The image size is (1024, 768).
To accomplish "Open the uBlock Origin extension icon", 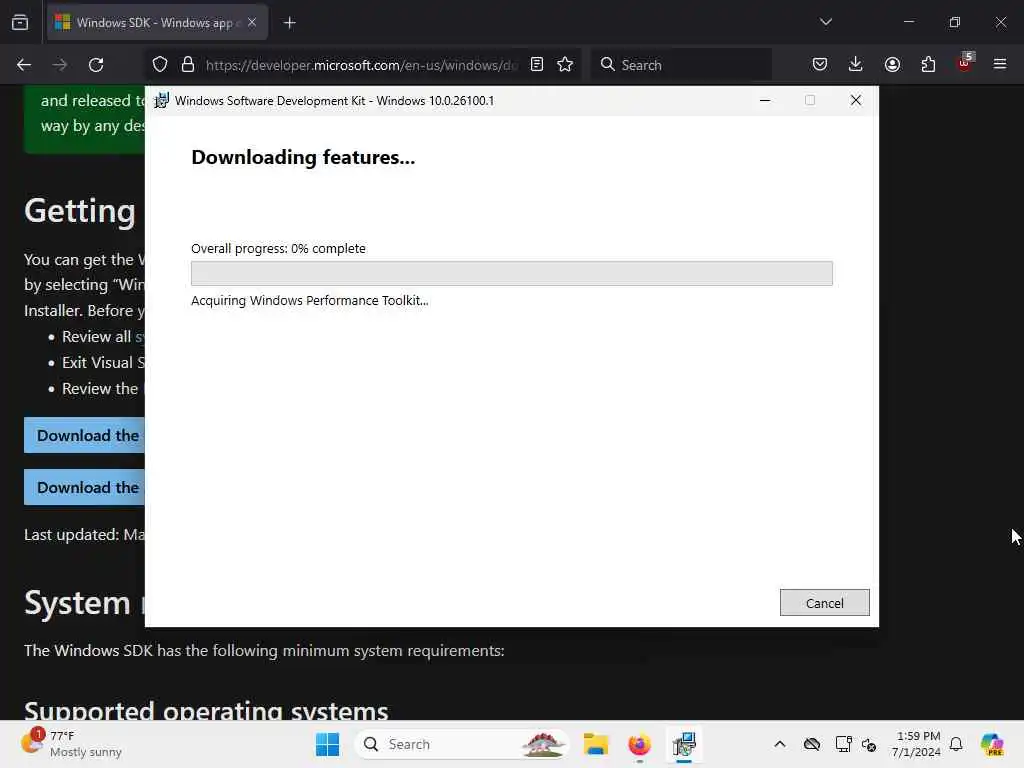I will (965, 63).
